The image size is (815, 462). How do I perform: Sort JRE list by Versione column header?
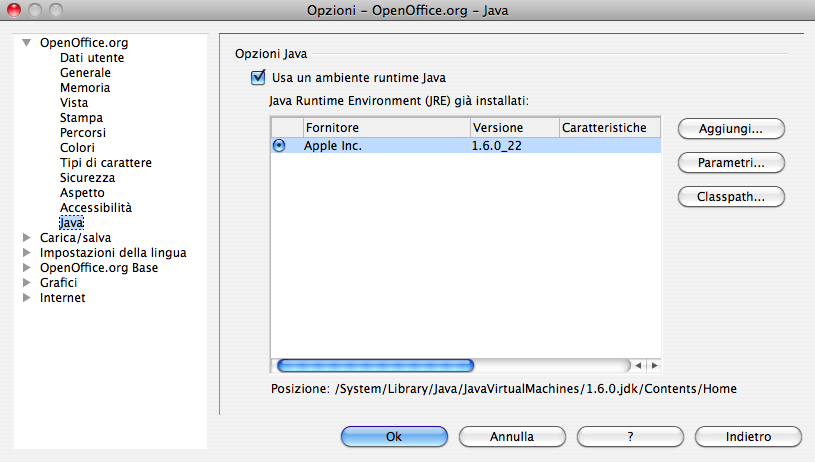tap(513, 128)
